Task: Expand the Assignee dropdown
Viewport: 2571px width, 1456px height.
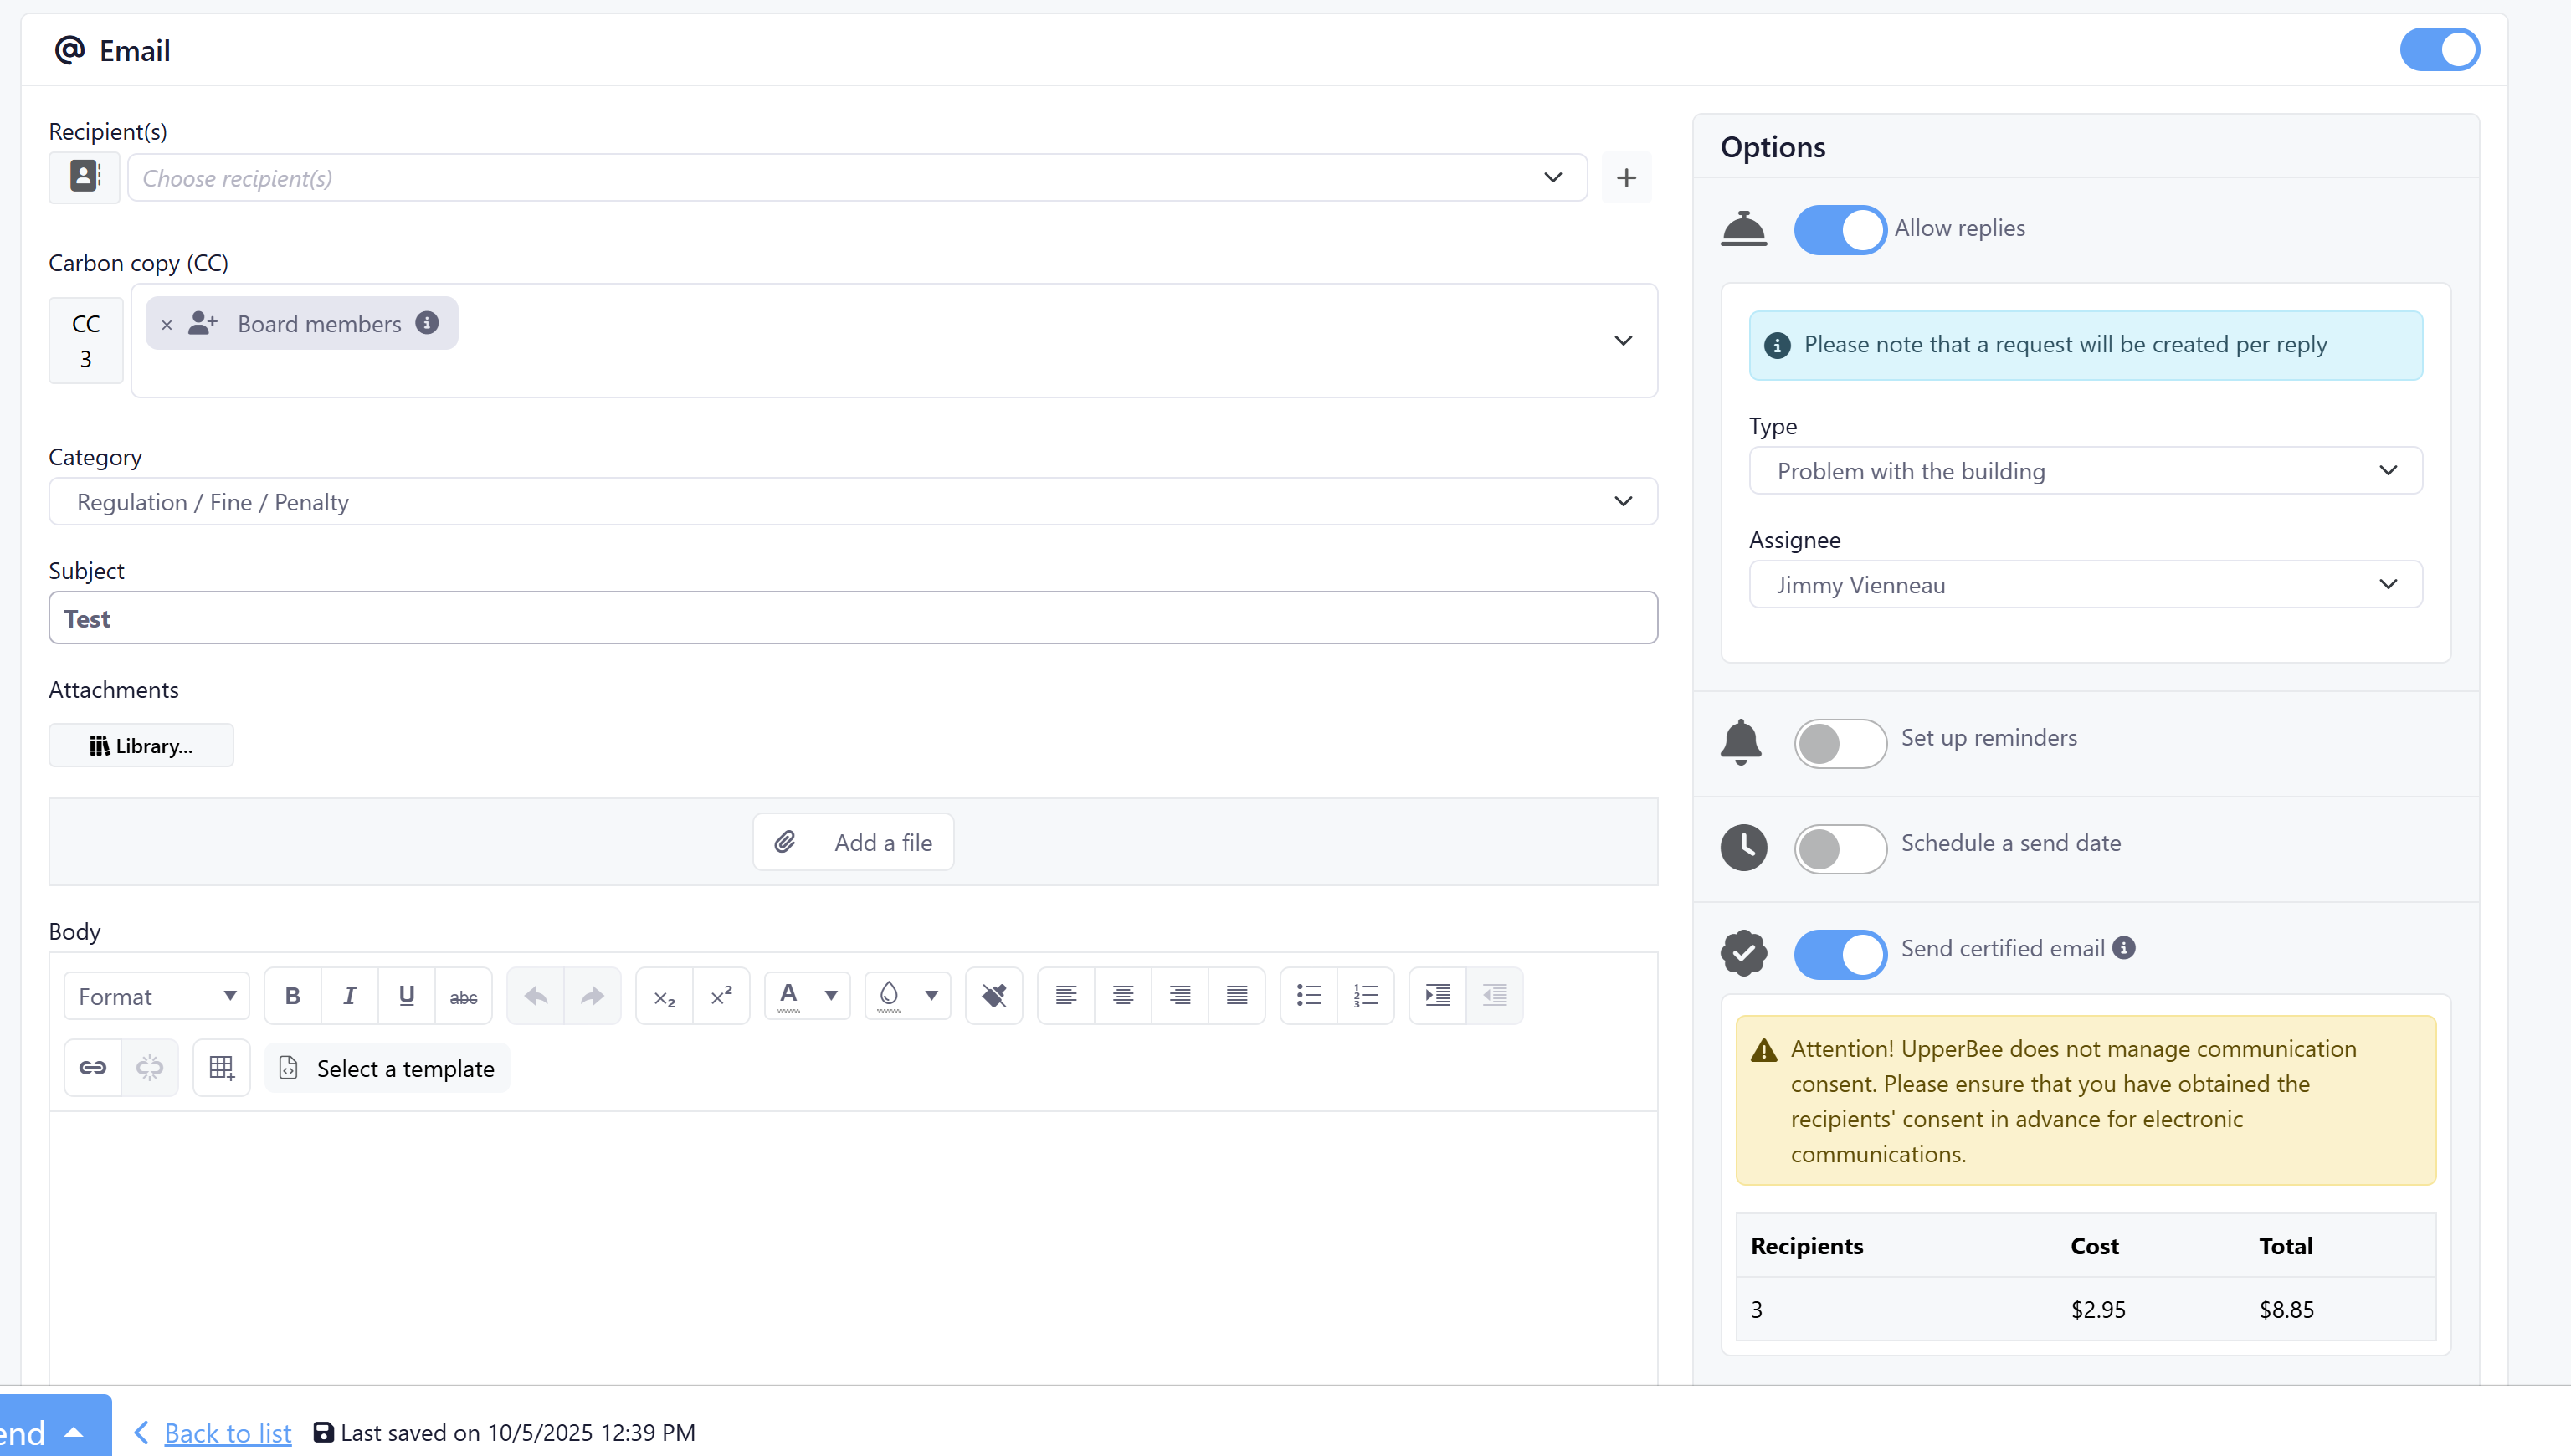Action: point(2085,585)
